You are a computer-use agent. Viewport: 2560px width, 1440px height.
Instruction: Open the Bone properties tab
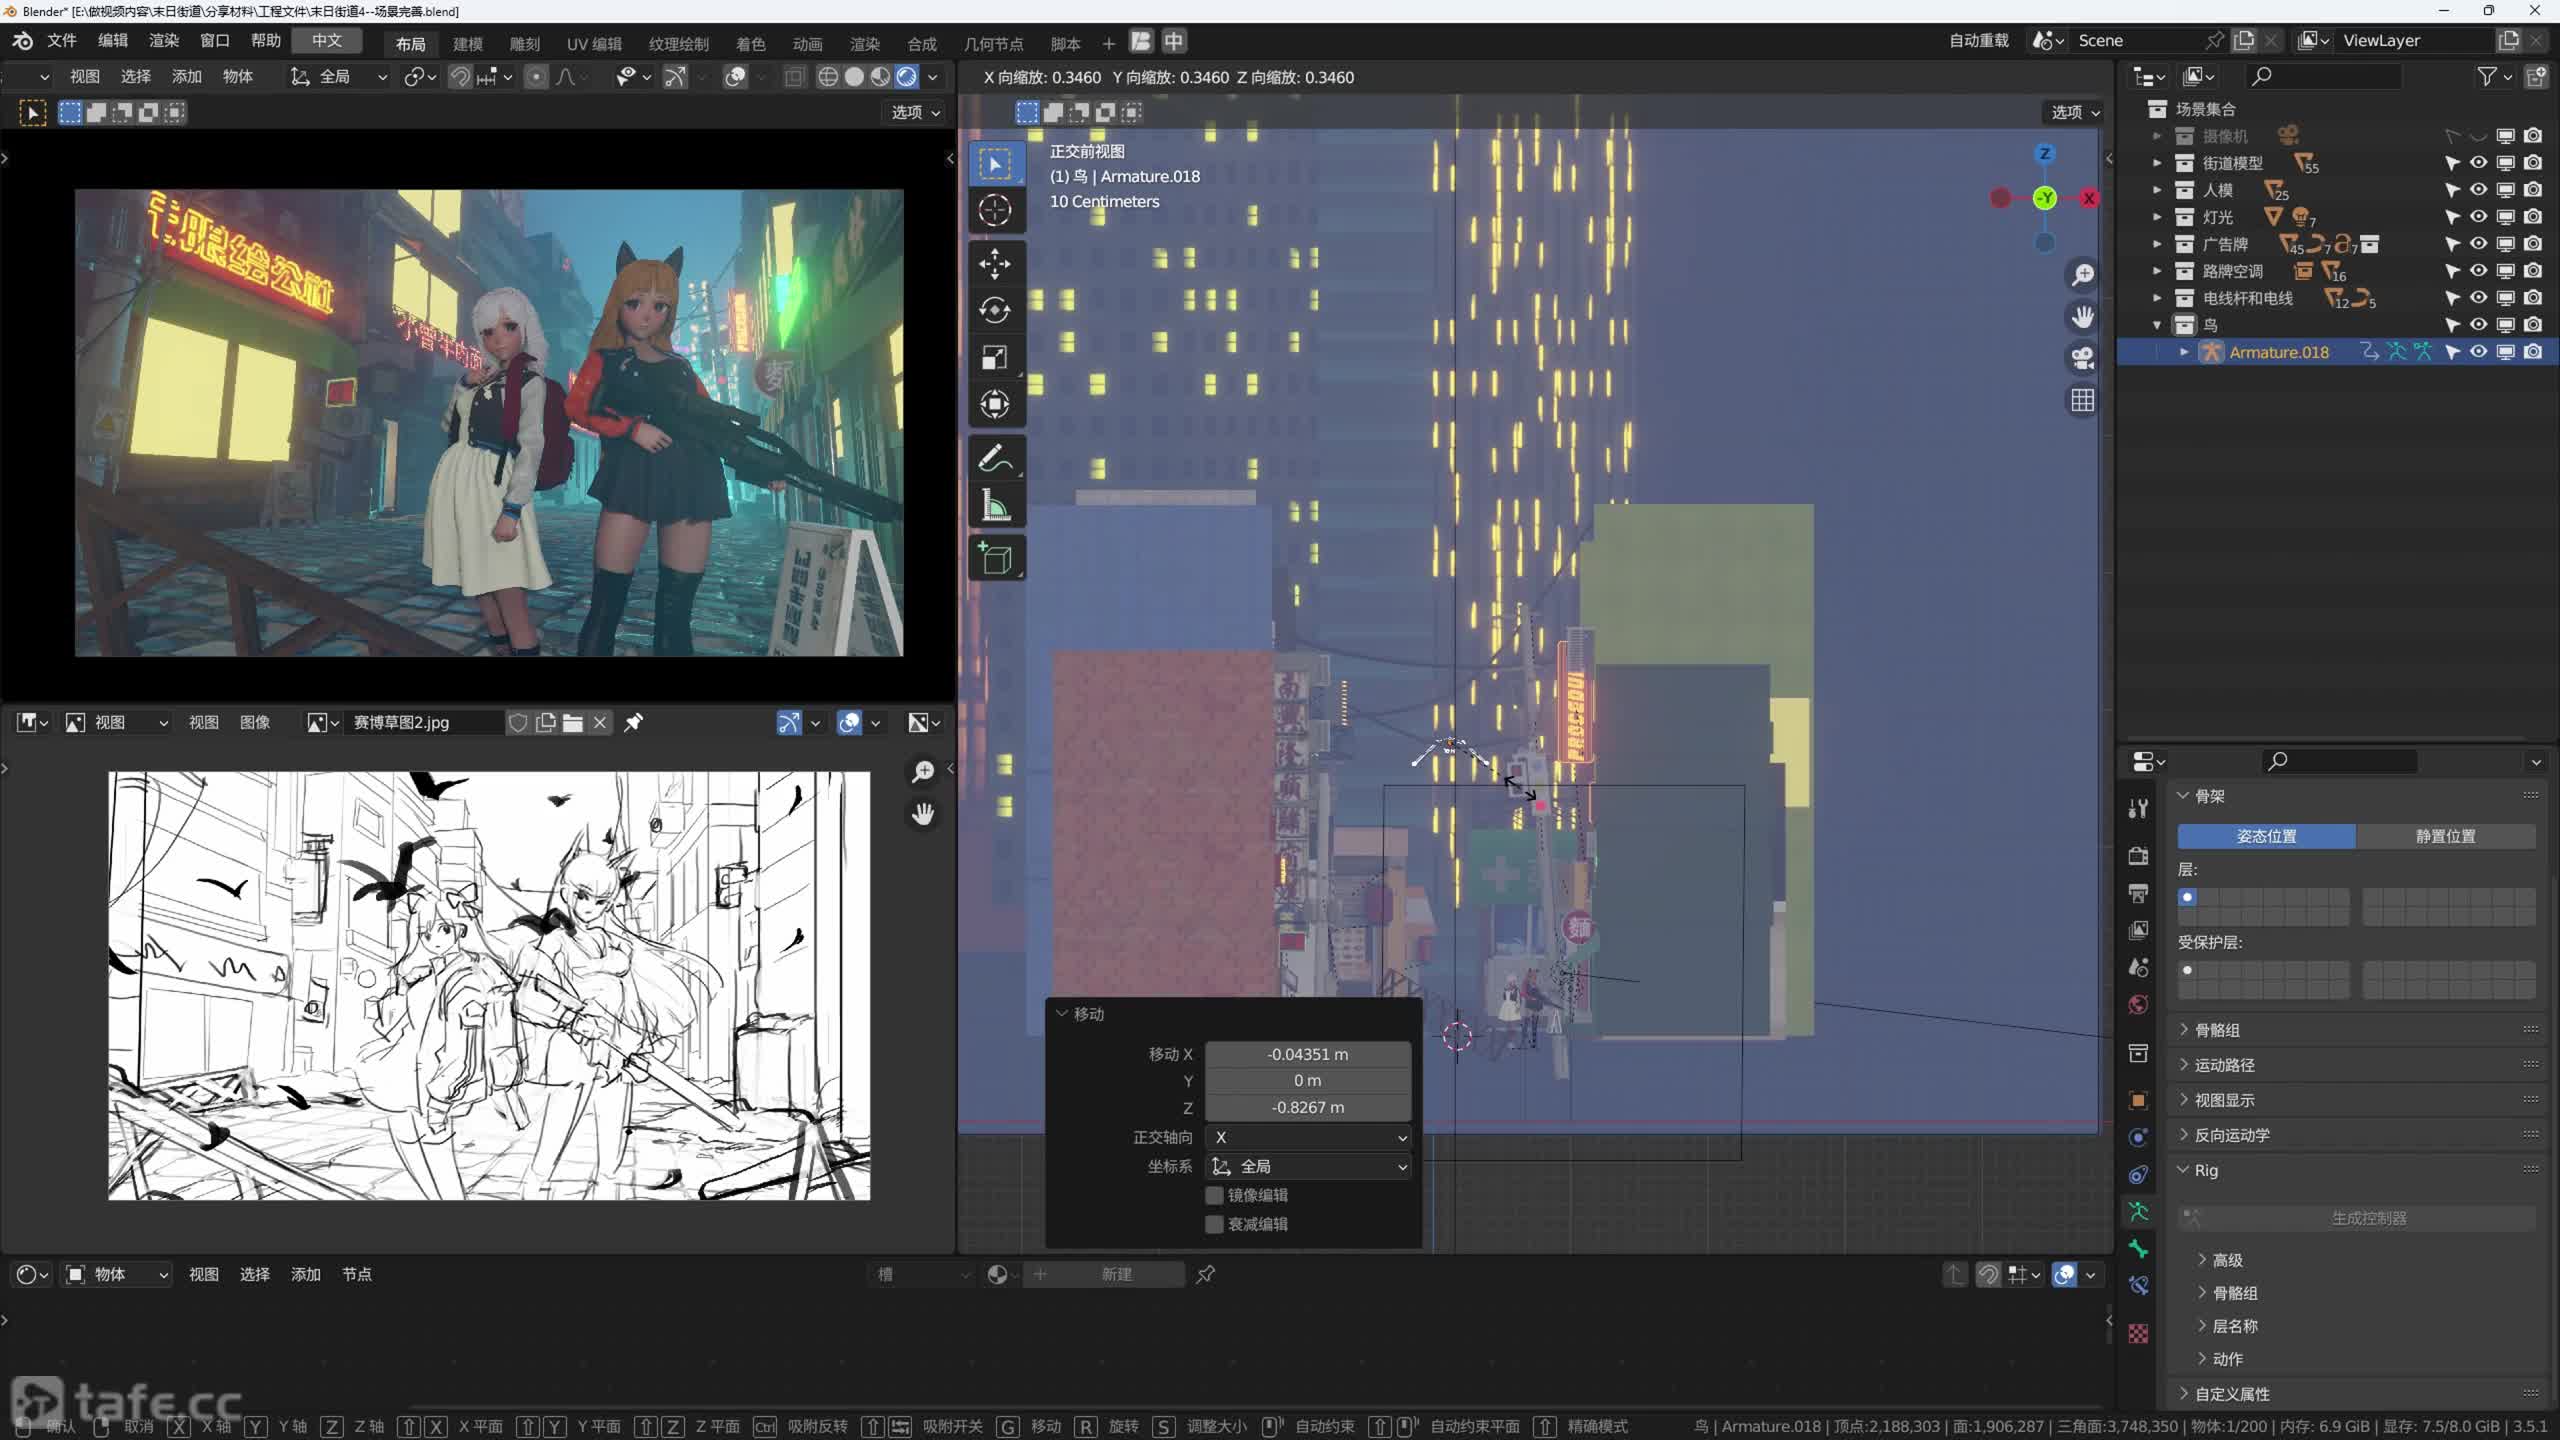[x=2138, y=1249]
